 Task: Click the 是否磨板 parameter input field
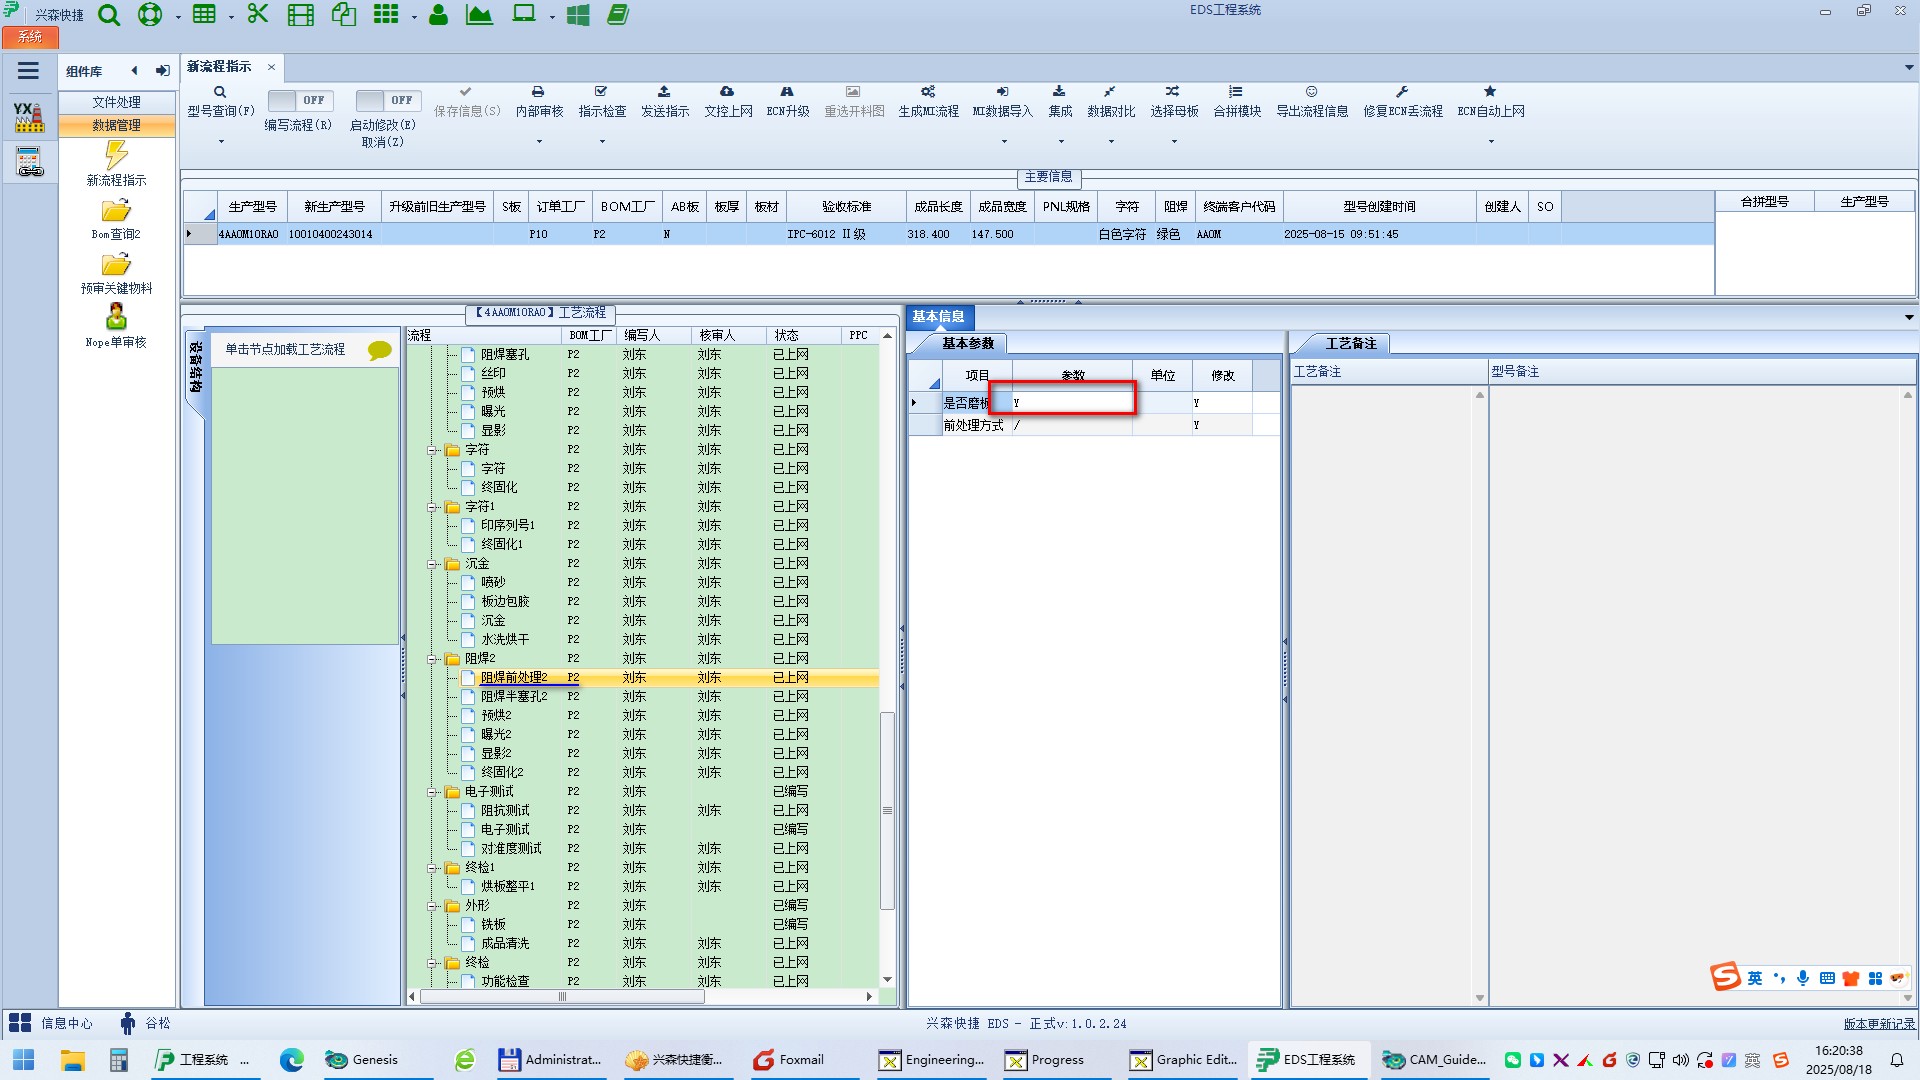1070,402
